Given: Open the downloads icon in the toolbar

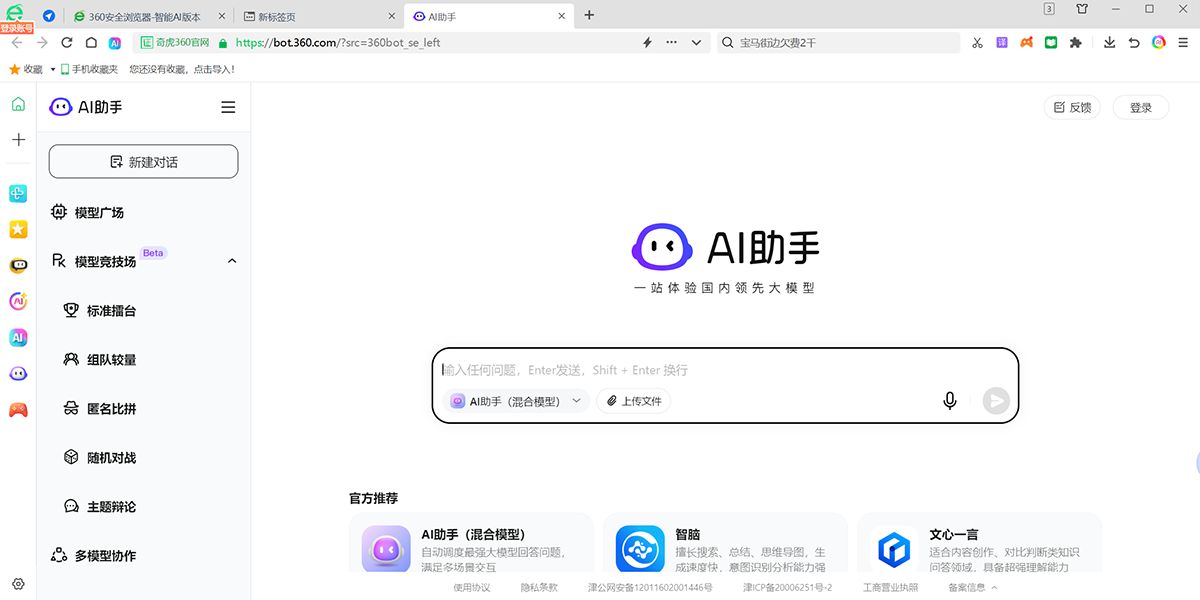Looking at the screenshot, I should [x=1110, y=42].
